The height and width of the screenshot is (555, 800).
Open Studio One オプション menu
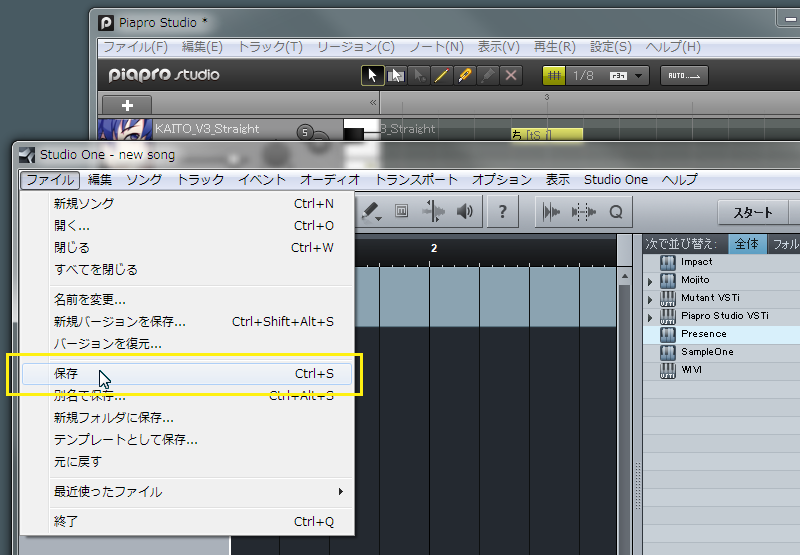point(502,180)
